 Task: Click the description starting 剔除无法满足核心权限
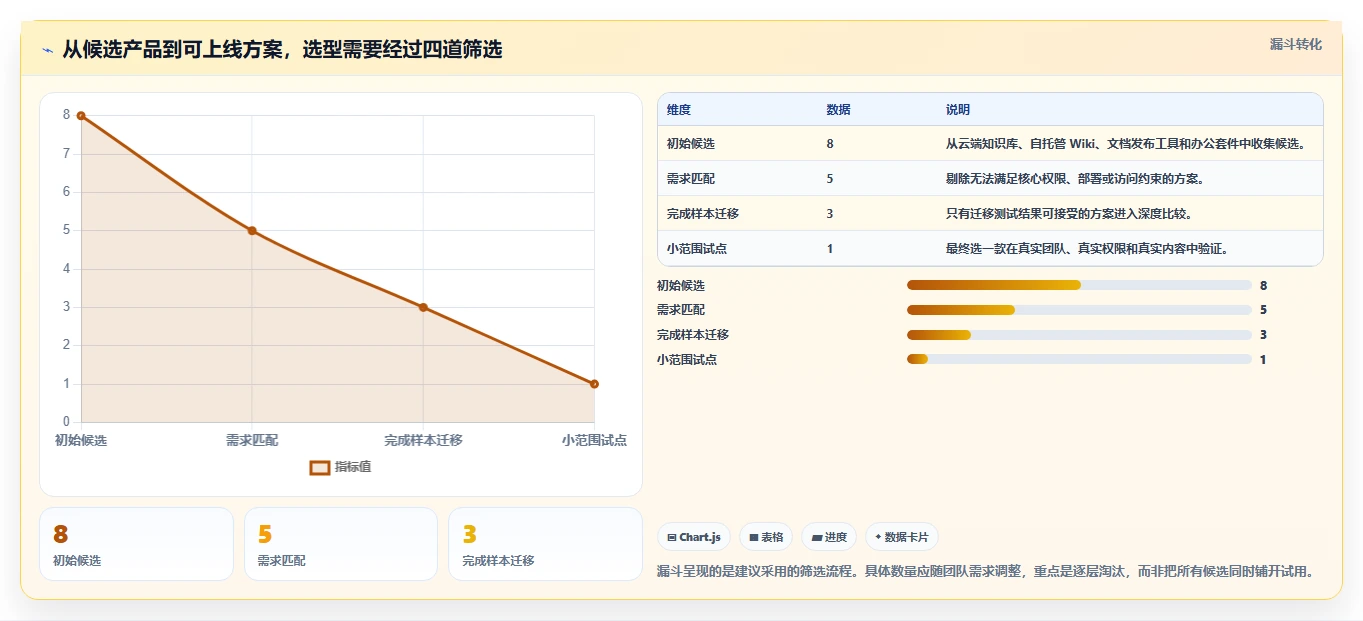click(x=1075, y=179)
